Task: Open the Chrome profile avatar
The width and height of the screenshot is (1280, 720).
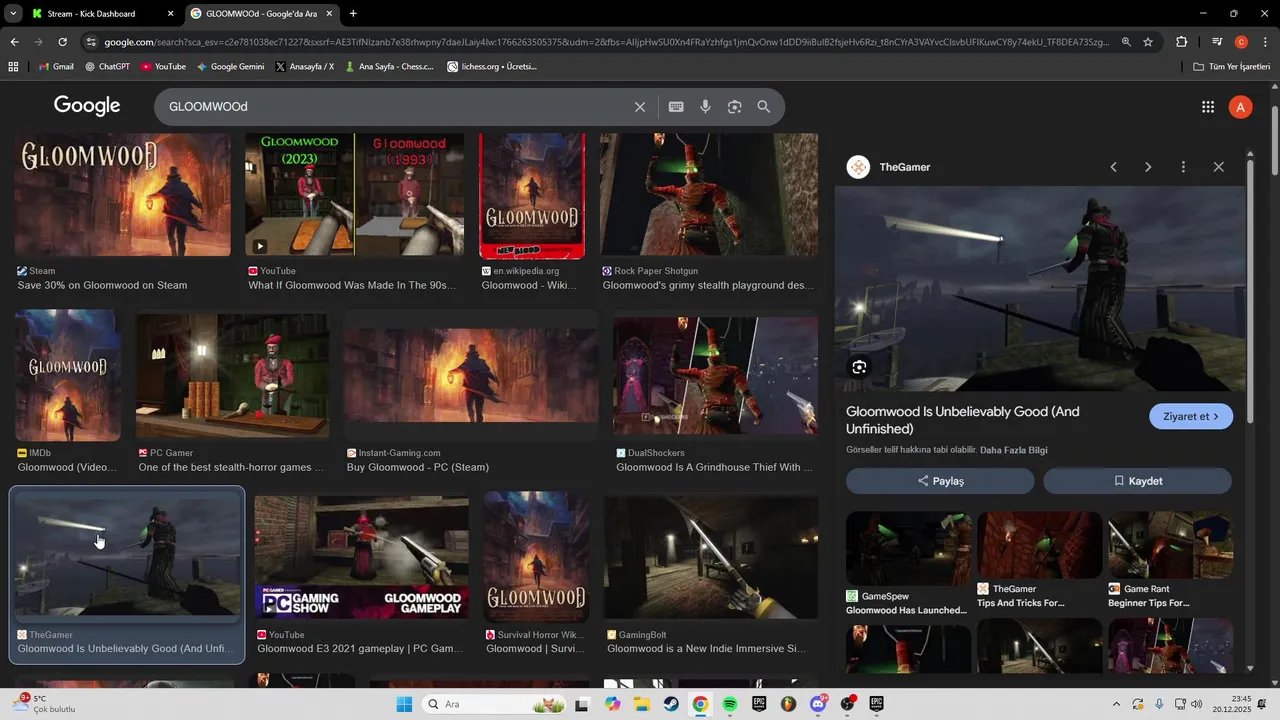Action: (x=1241, y=42)
